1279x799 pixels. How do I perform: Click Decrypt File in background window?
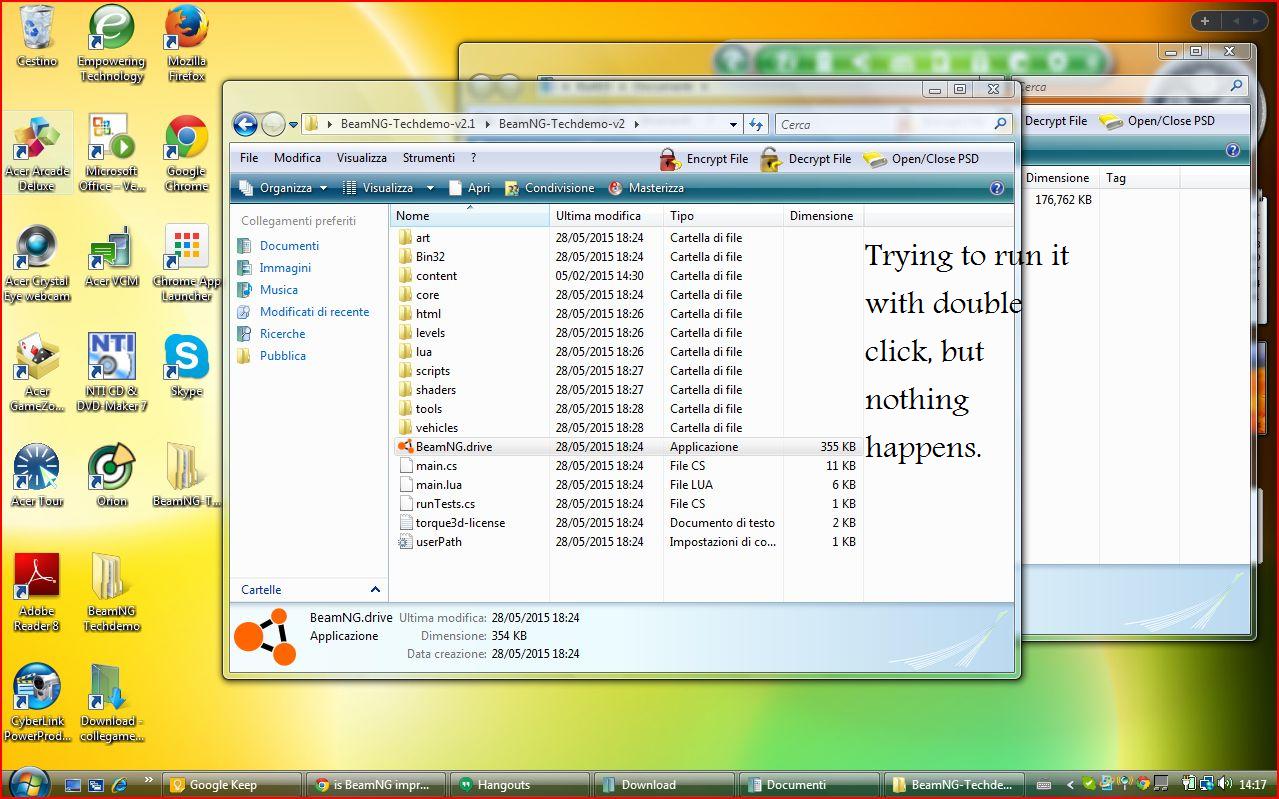tap(1055, 121)
